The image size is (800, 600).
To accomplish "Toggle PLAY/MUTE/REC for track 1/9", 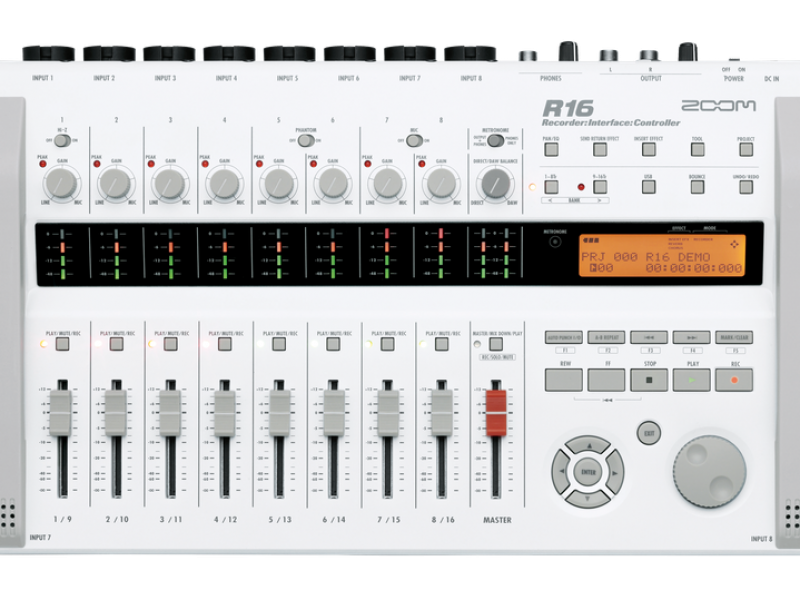I will 62,344.
